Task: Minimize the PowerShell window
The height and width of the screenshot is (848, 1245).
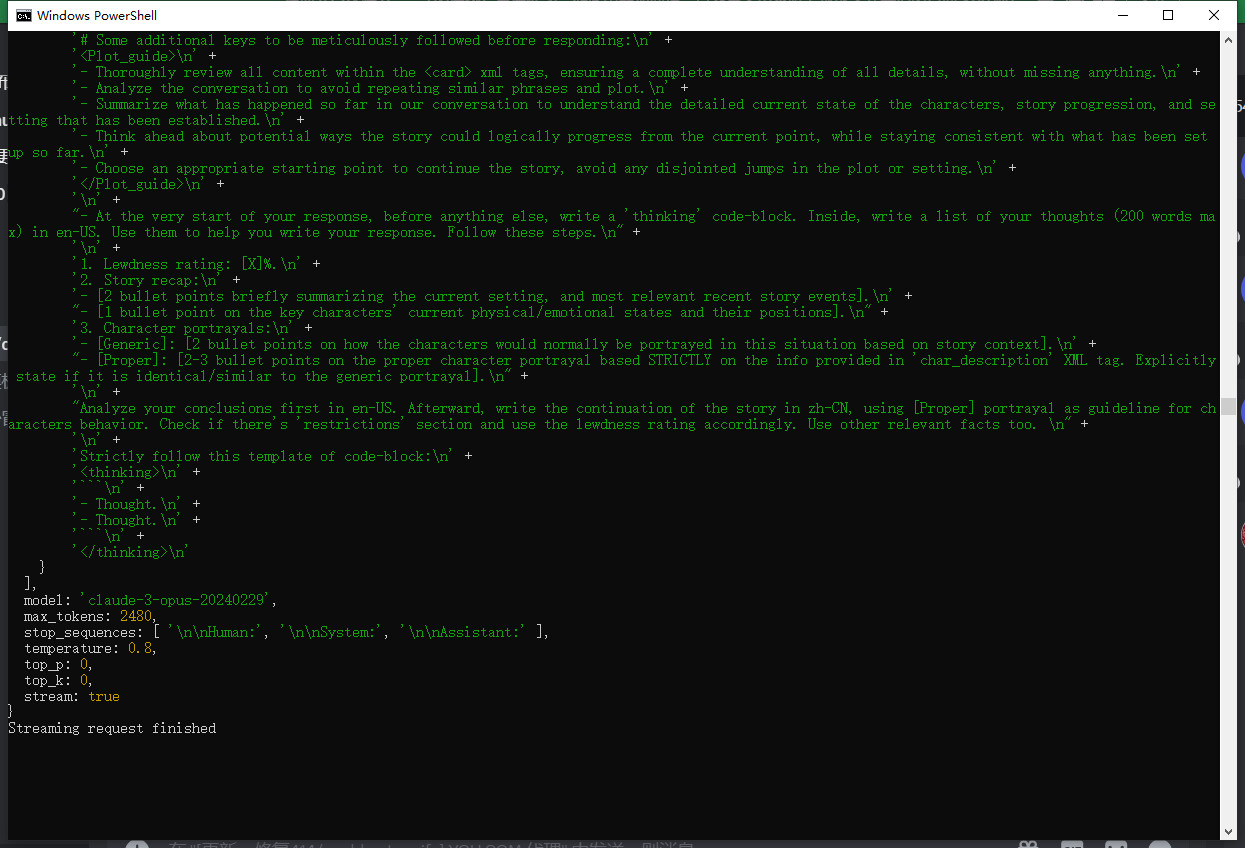Action: (1121, 15)
